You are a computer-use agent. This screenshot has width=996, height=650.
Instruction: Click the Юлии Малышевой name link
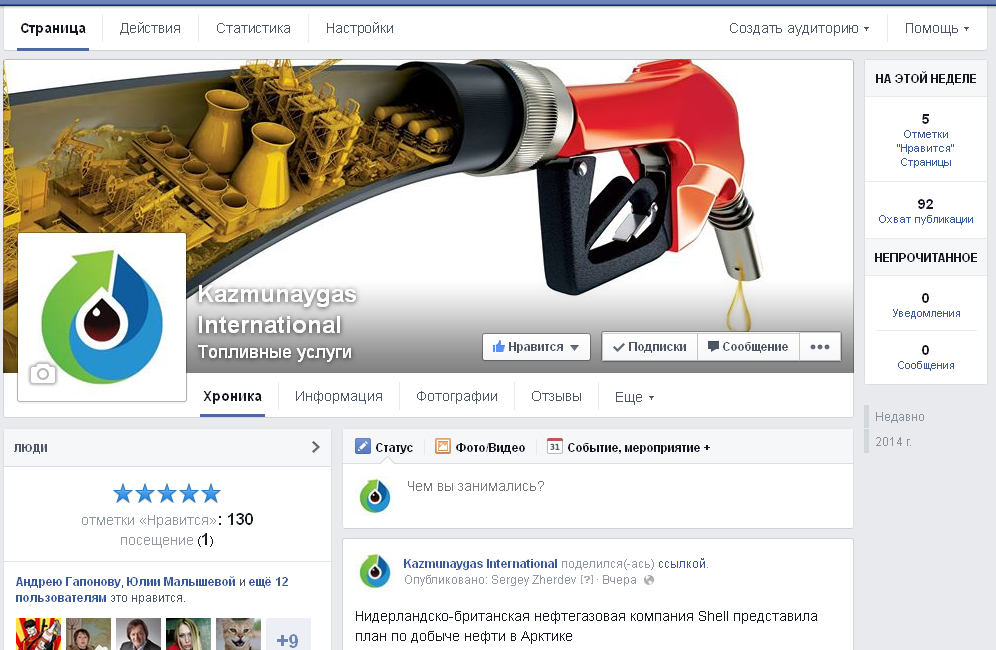[181, 581]
